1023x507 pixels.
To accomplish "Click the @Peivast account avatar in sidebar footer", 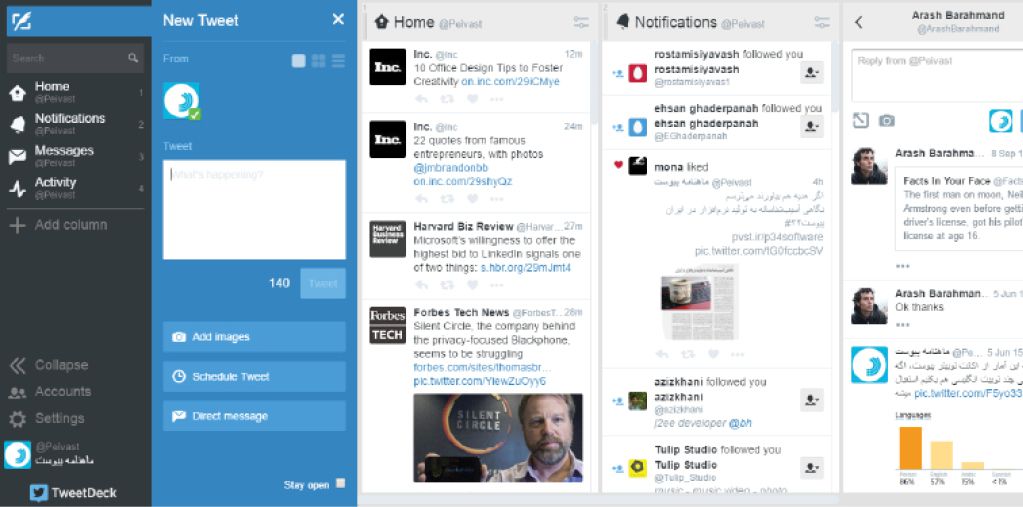I will [x=18, y=455].
